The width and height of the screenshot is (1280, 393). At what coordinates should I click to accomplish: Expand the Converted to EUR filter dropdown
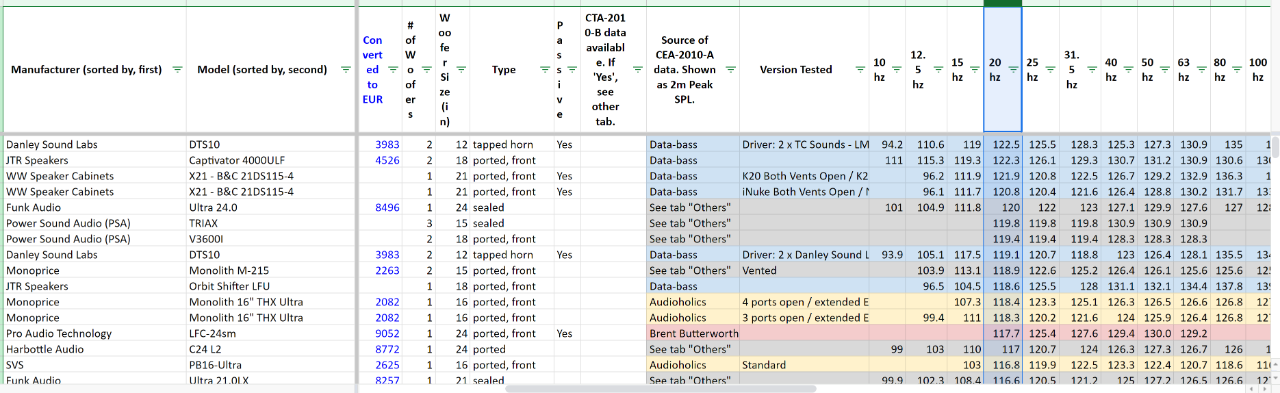[393, 70]
